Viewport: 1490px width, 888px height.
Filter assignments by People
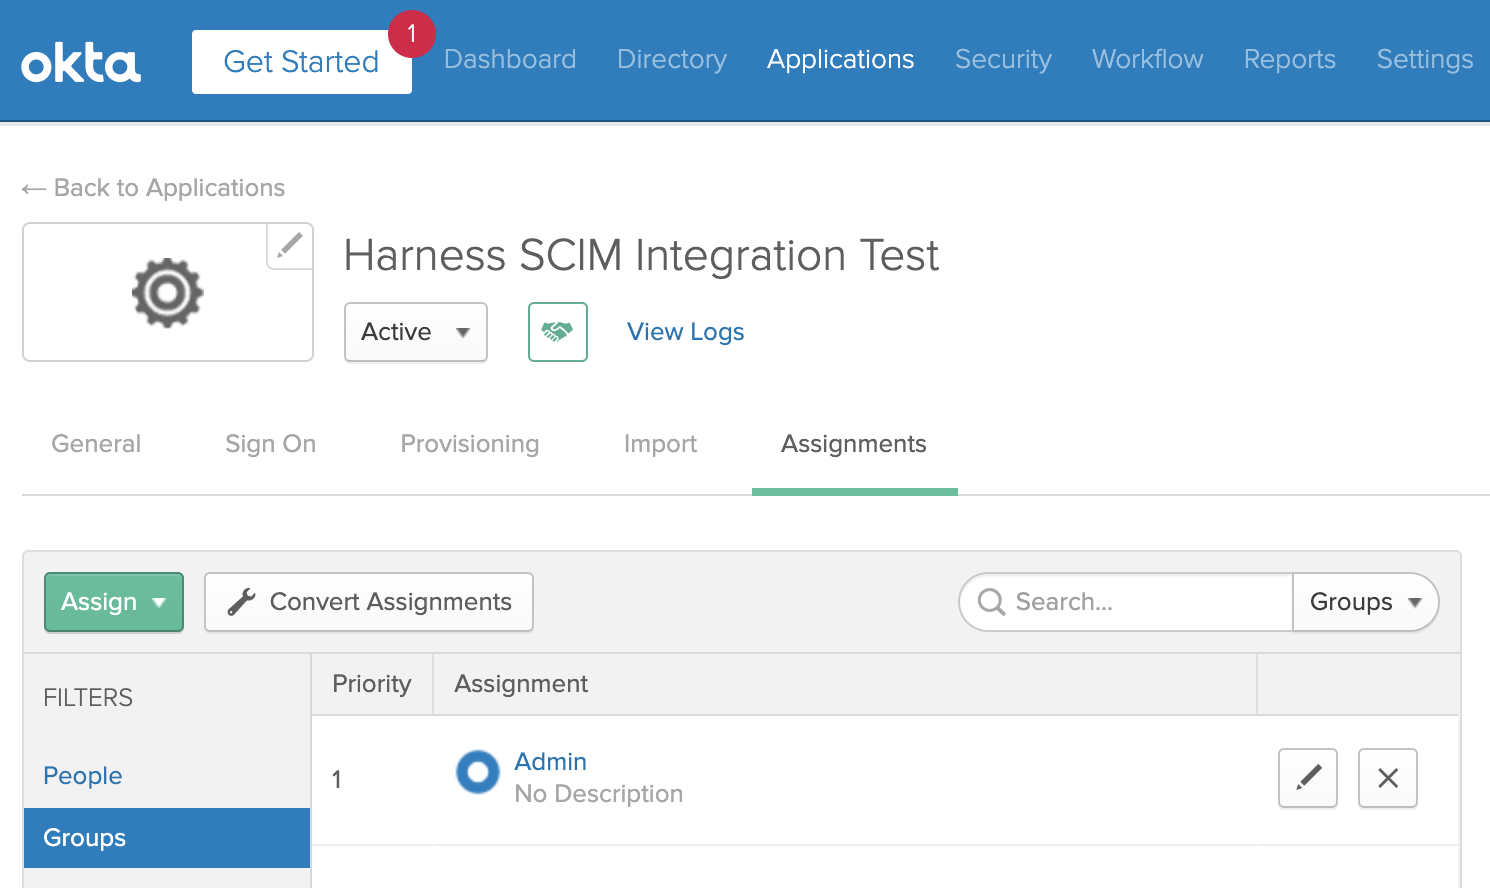[83, 776]
